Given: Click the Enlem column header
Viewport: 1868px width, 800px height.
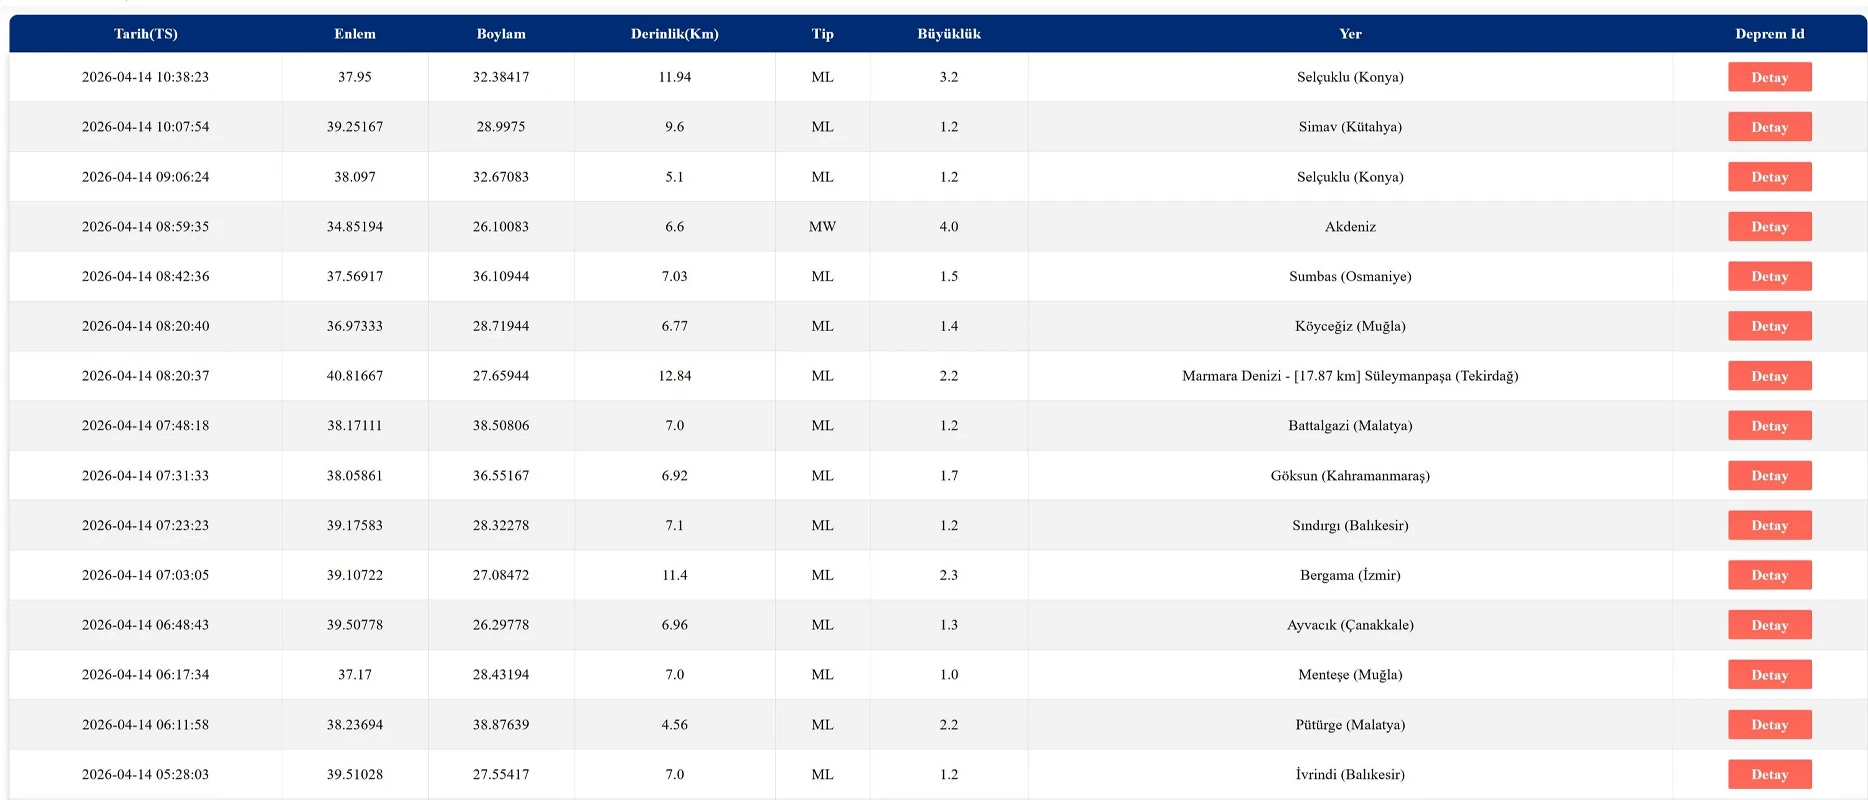Looking at the screenshot, I should coord(355,34).
